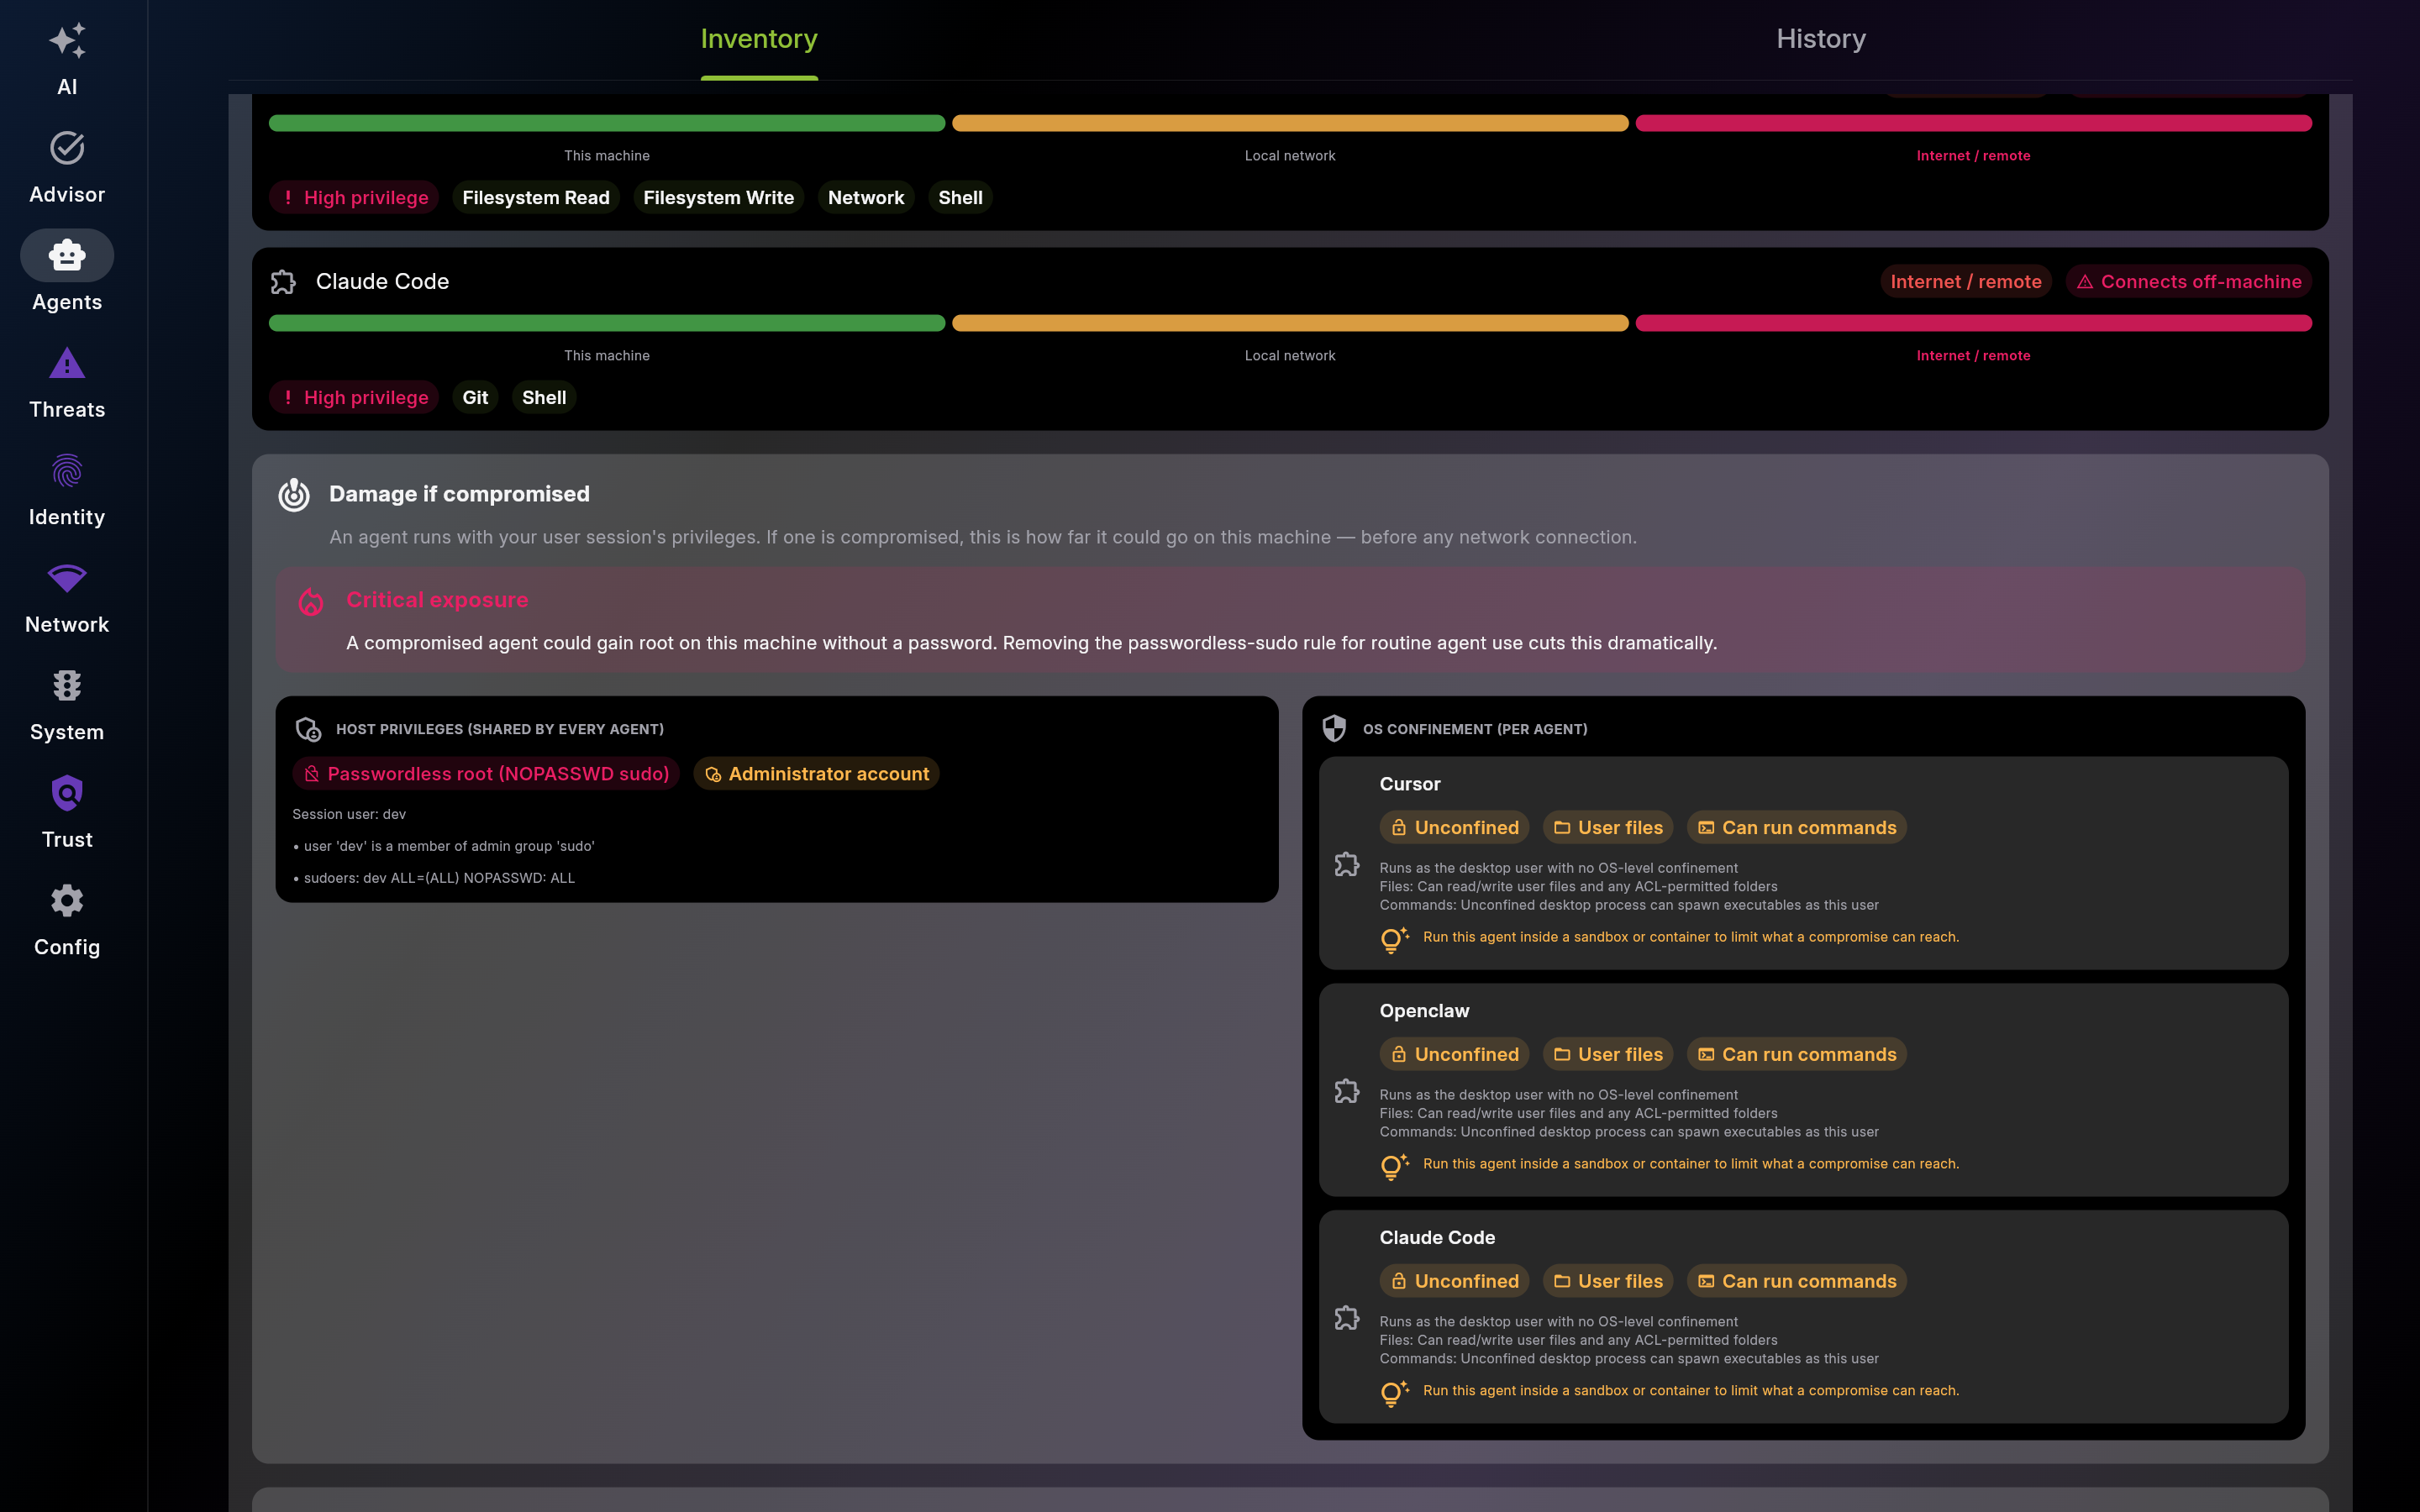2420x1512 pixels.
Task: Click Can run commands badge in Openclaw card
Action: (x=1797, y=1055)
